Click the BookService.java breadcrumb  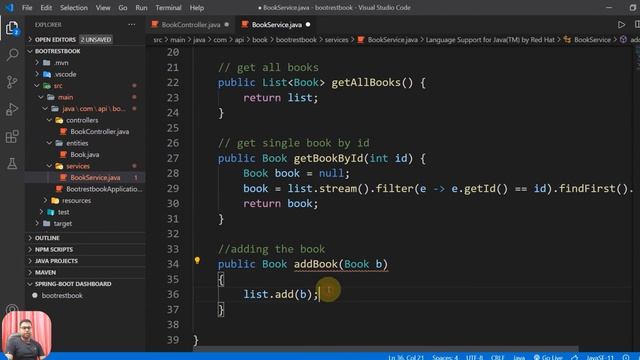click(392, 40)
